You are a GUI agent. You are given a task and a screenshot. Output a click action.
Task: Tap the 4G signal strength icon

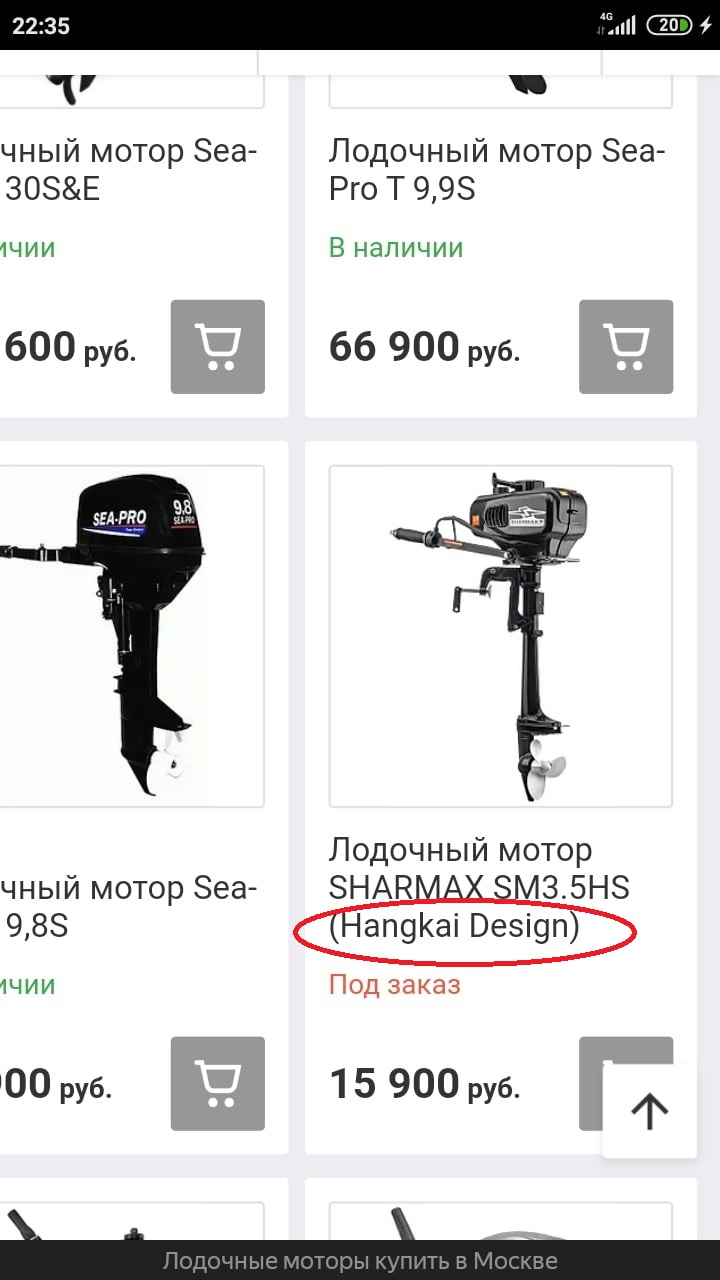(616, 24)
